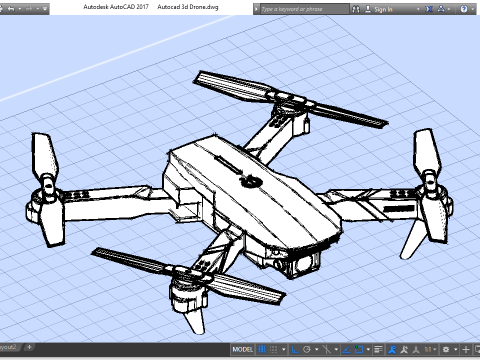Image resolution: width=480 pixels, height=360 pixels.
Task: Toggle Ortho mode in status bar
Action: (x=295, y=349)
